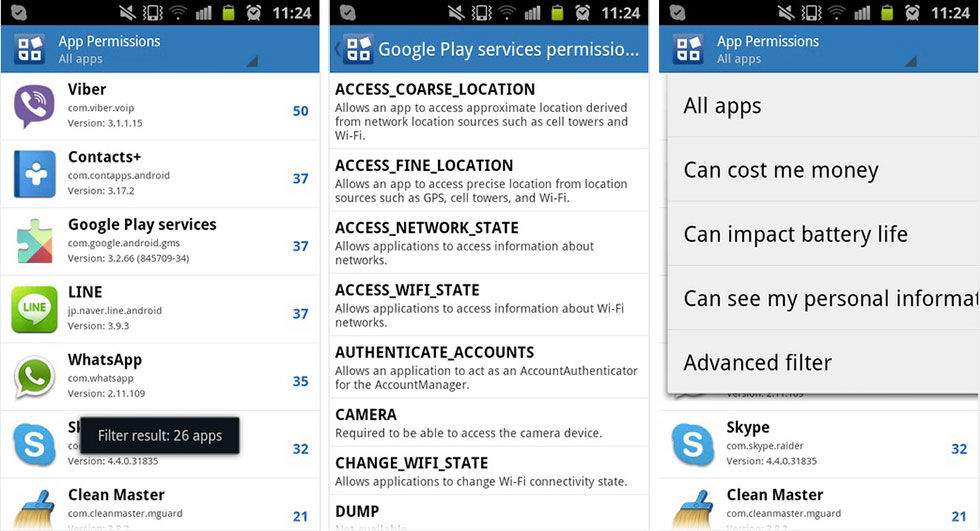The image size is (980, 531).
Task: Tap the Viber app icon
Action: point(34,106)
